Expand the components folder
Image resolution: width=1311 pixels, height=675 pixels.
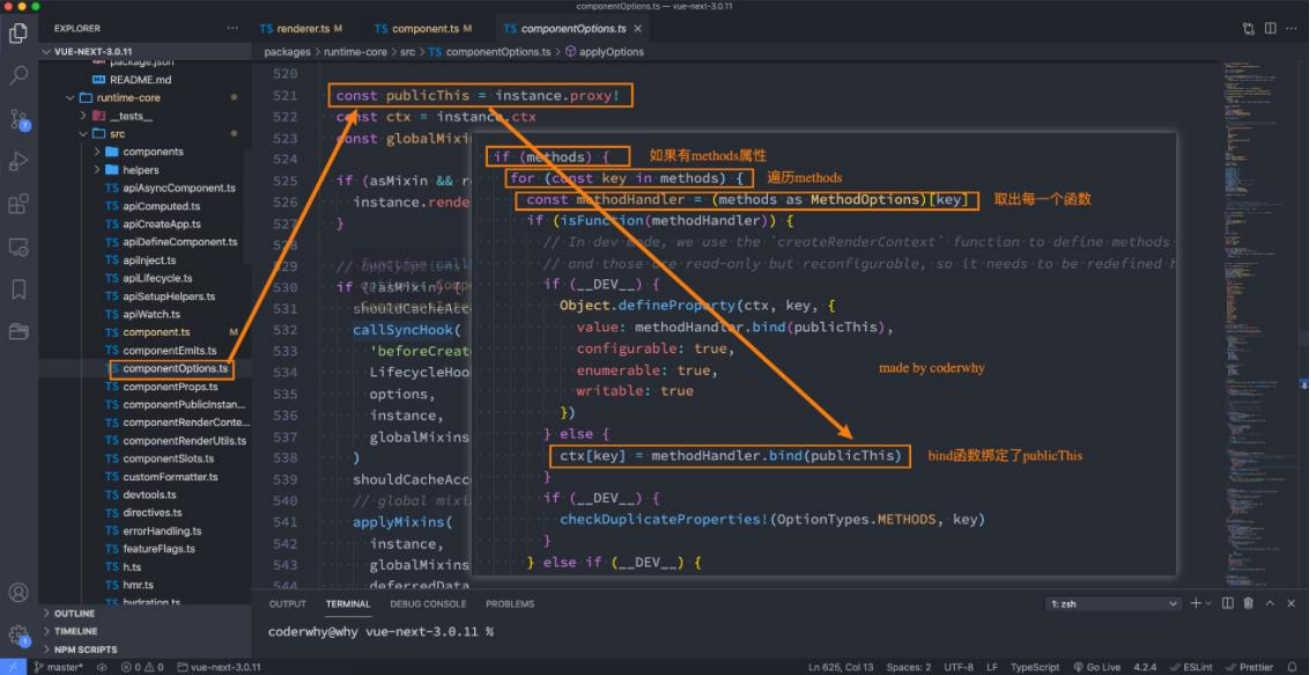[x=152, y=152]
